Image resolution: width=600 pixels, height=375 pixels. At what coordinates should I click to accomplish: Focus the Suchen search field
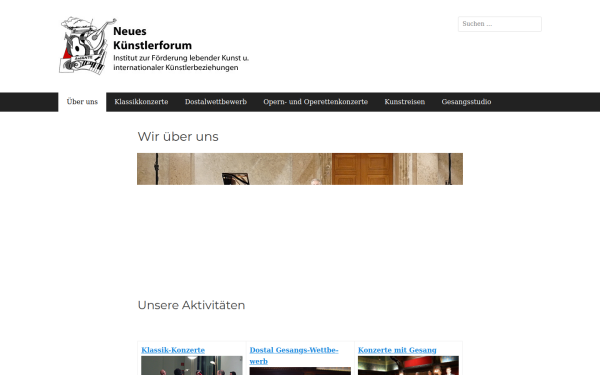click(499, 24)
